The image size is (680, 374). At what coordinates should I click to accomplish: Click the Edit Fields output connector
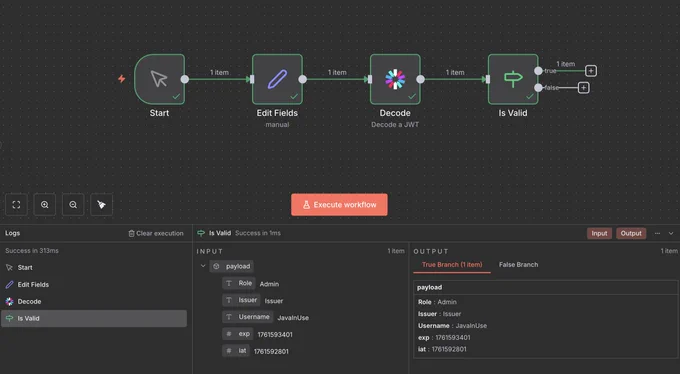303,79
